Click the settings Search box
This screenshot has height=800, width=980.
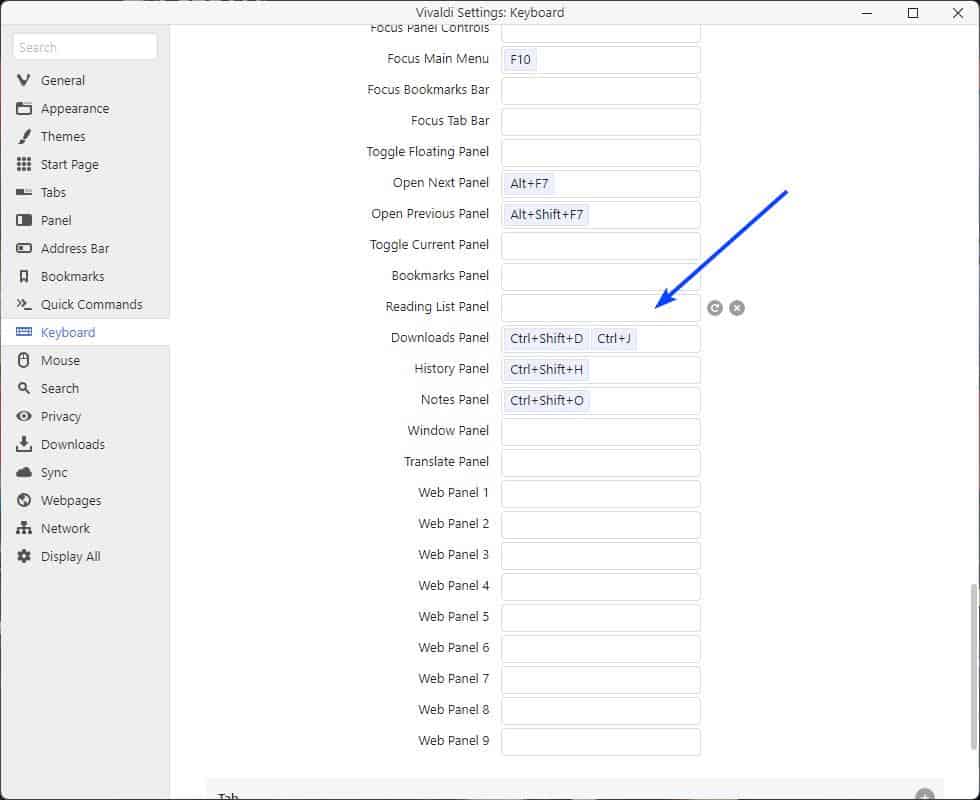[x=85, y=46]
